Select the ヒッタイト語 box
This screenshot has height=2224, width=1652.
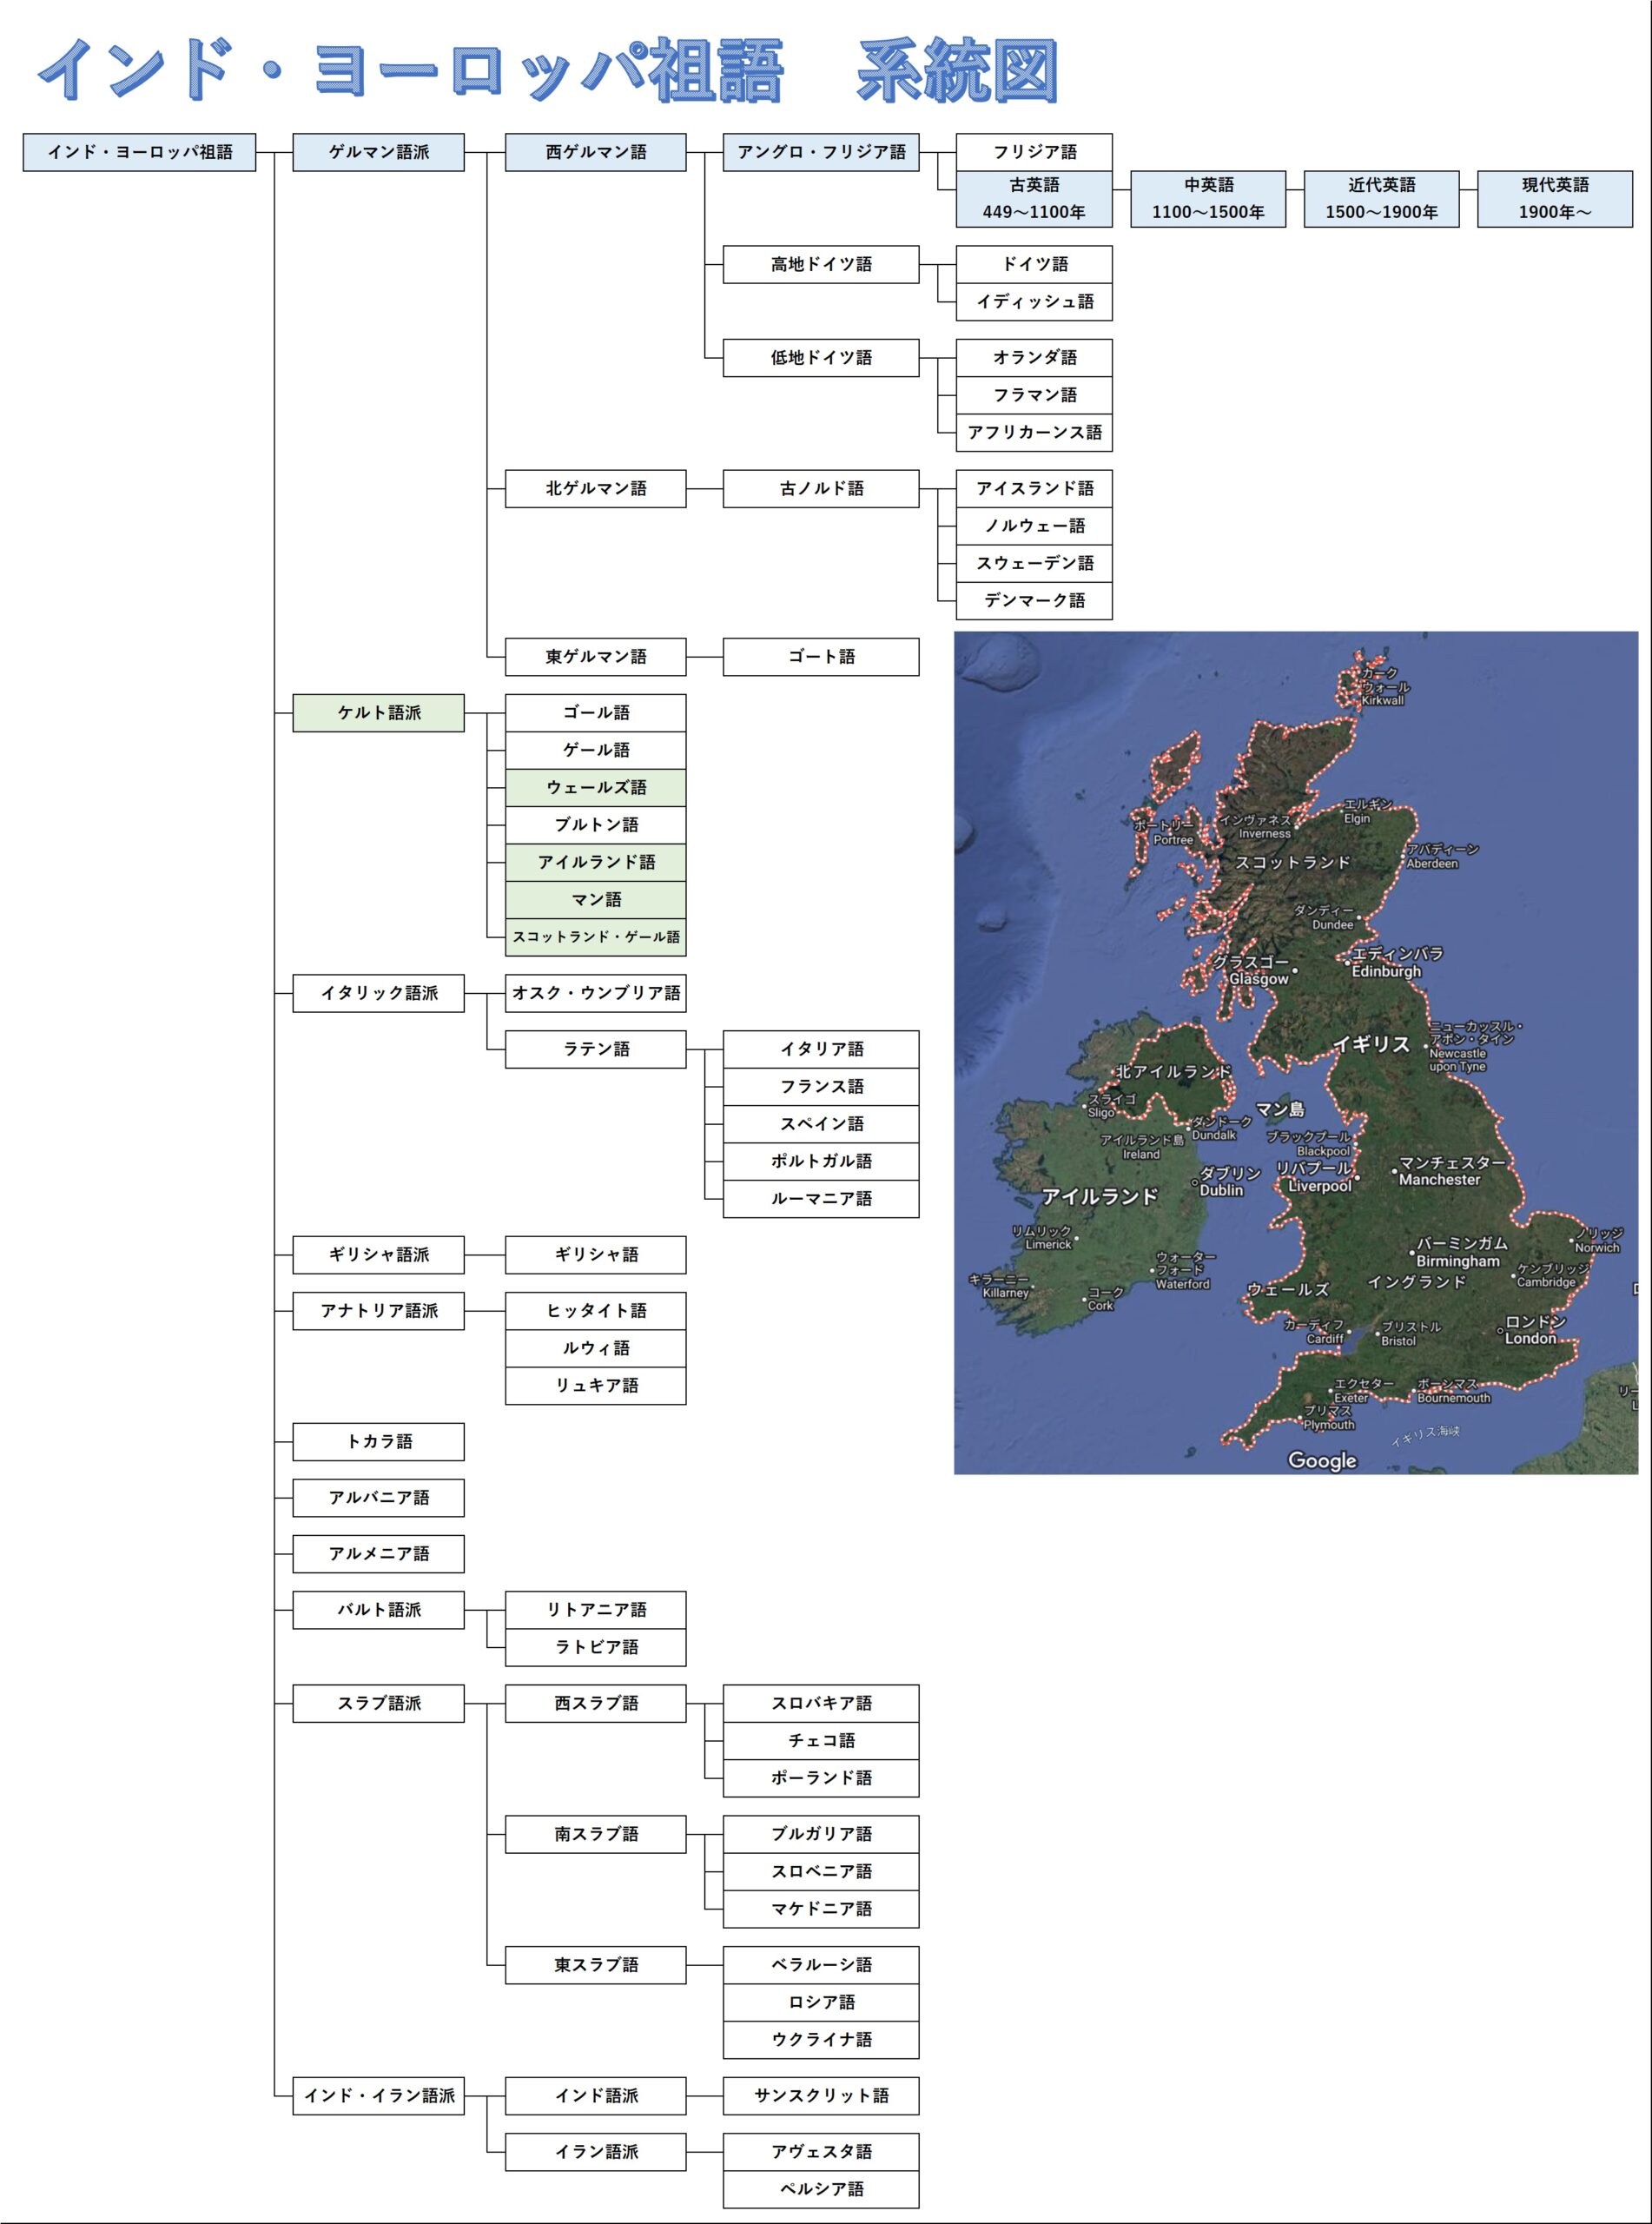pyautogui.click(x=596, y=1311)
